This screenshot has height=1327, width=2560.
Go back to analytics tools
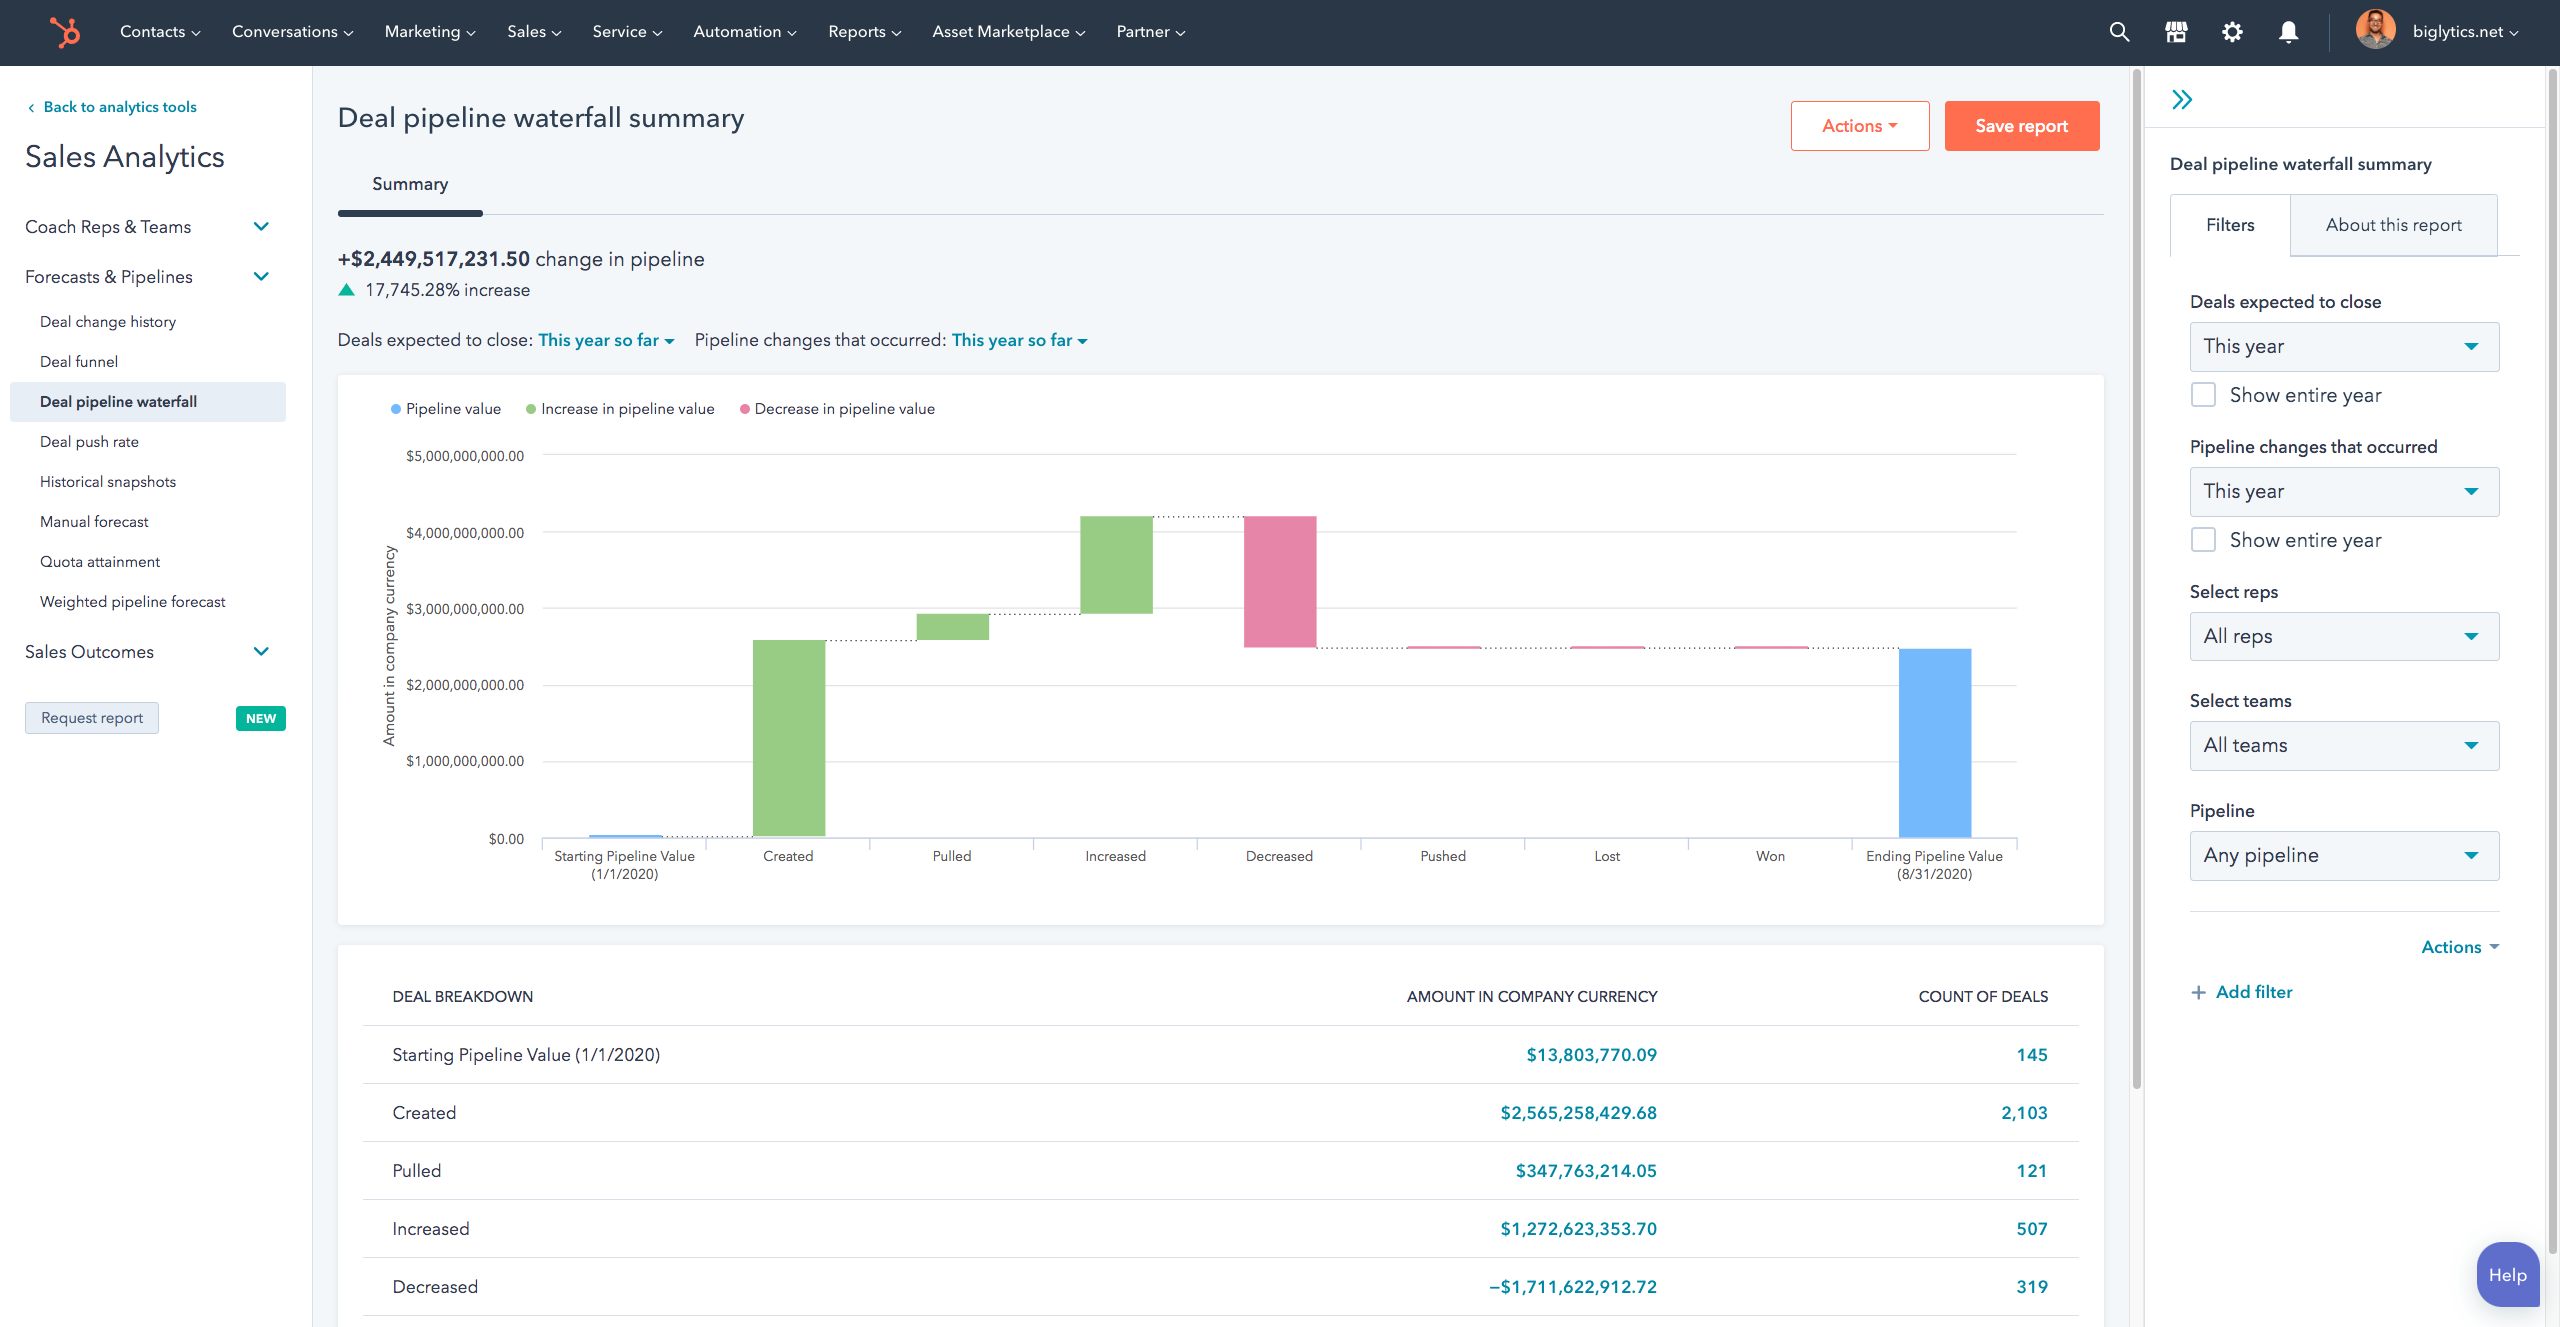click(x=119, y=107)
